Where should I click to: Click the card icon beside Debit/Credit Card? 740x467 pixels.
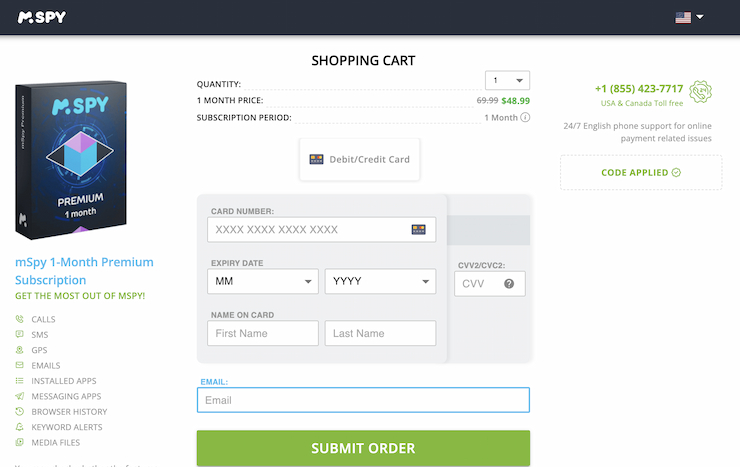click(316, 159)
